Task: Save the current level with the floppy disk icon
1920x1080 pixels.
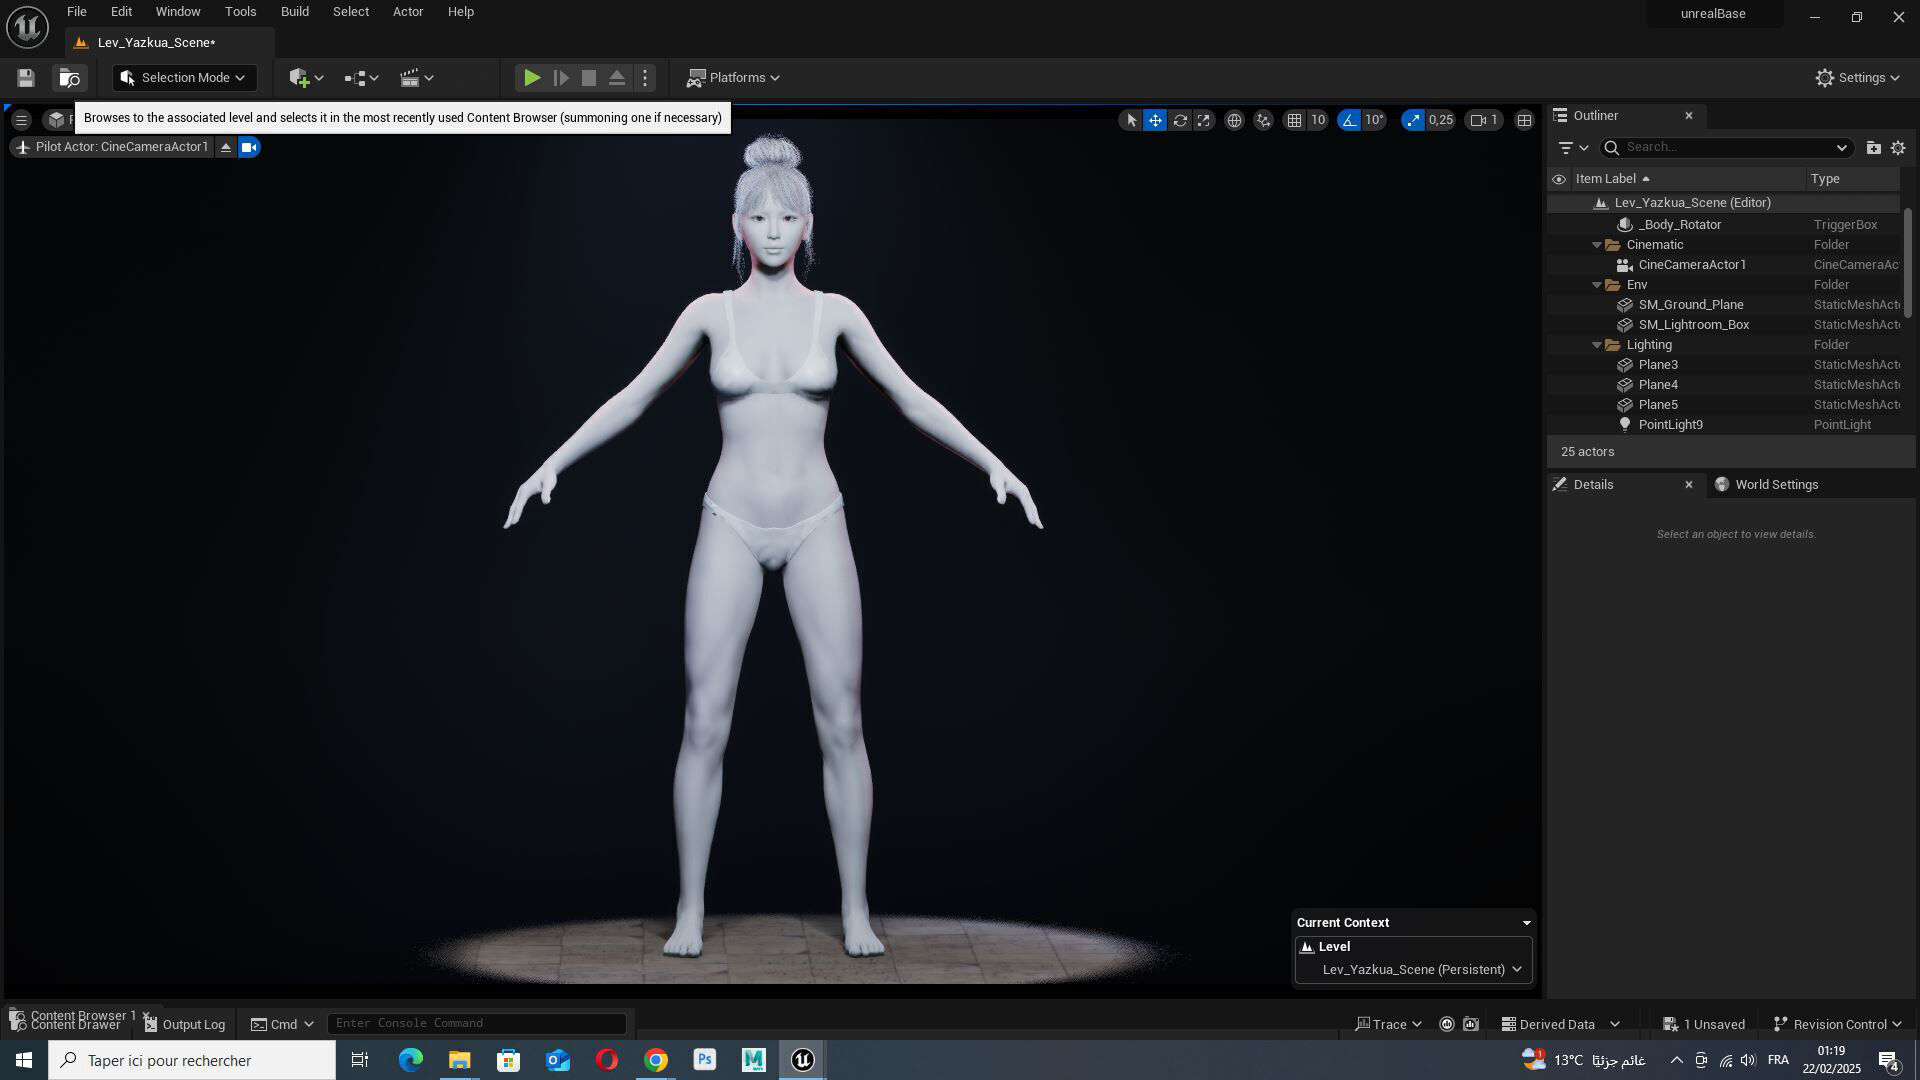Action: (26, 78)
